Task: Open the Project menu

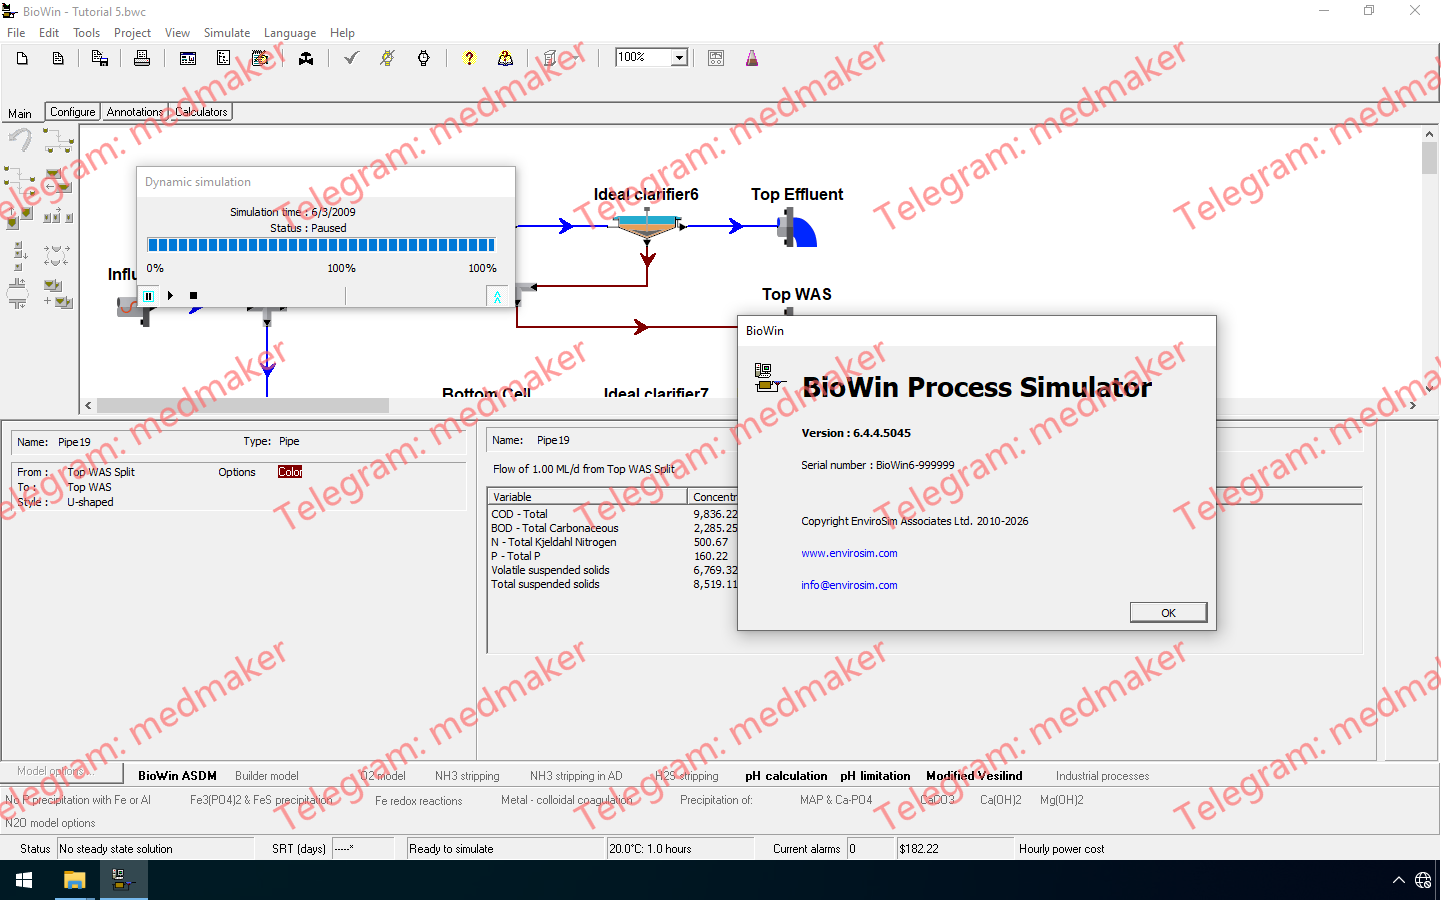Action: click(x=132, y=33)
